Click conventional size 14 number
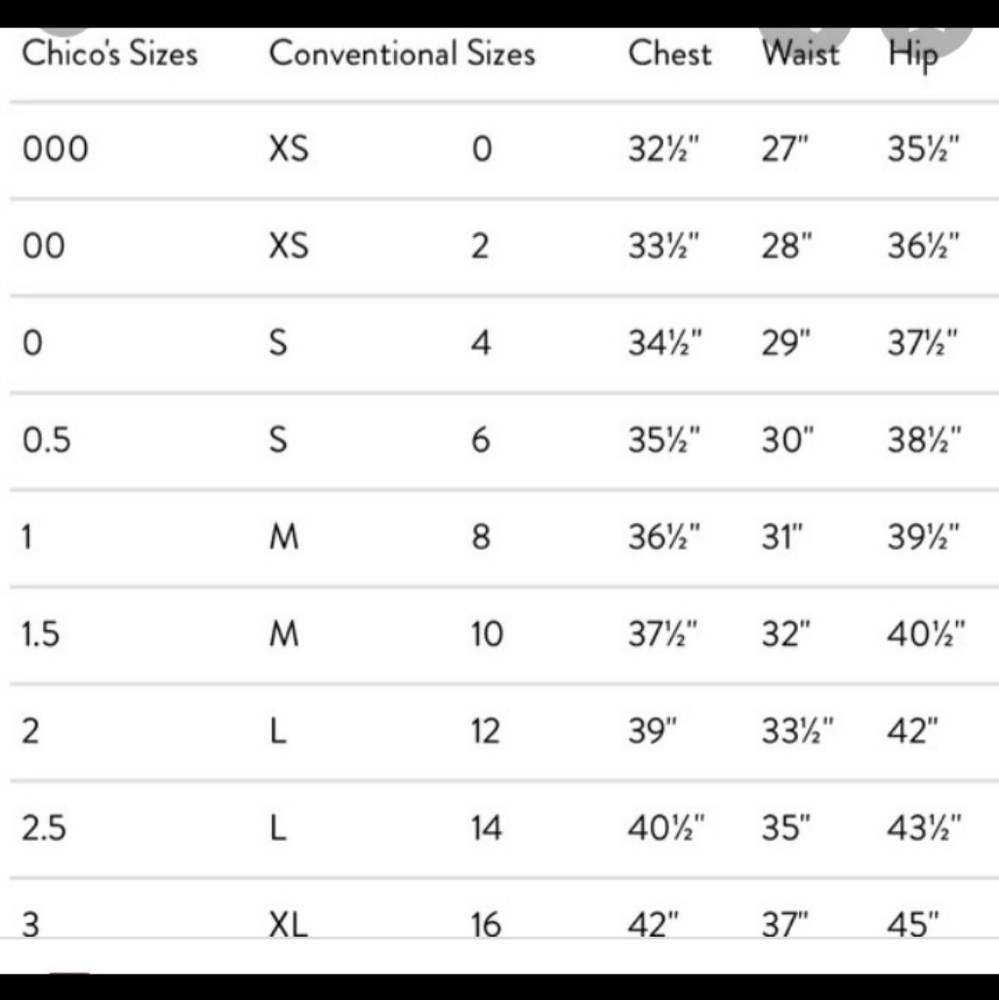 point(486,828)
